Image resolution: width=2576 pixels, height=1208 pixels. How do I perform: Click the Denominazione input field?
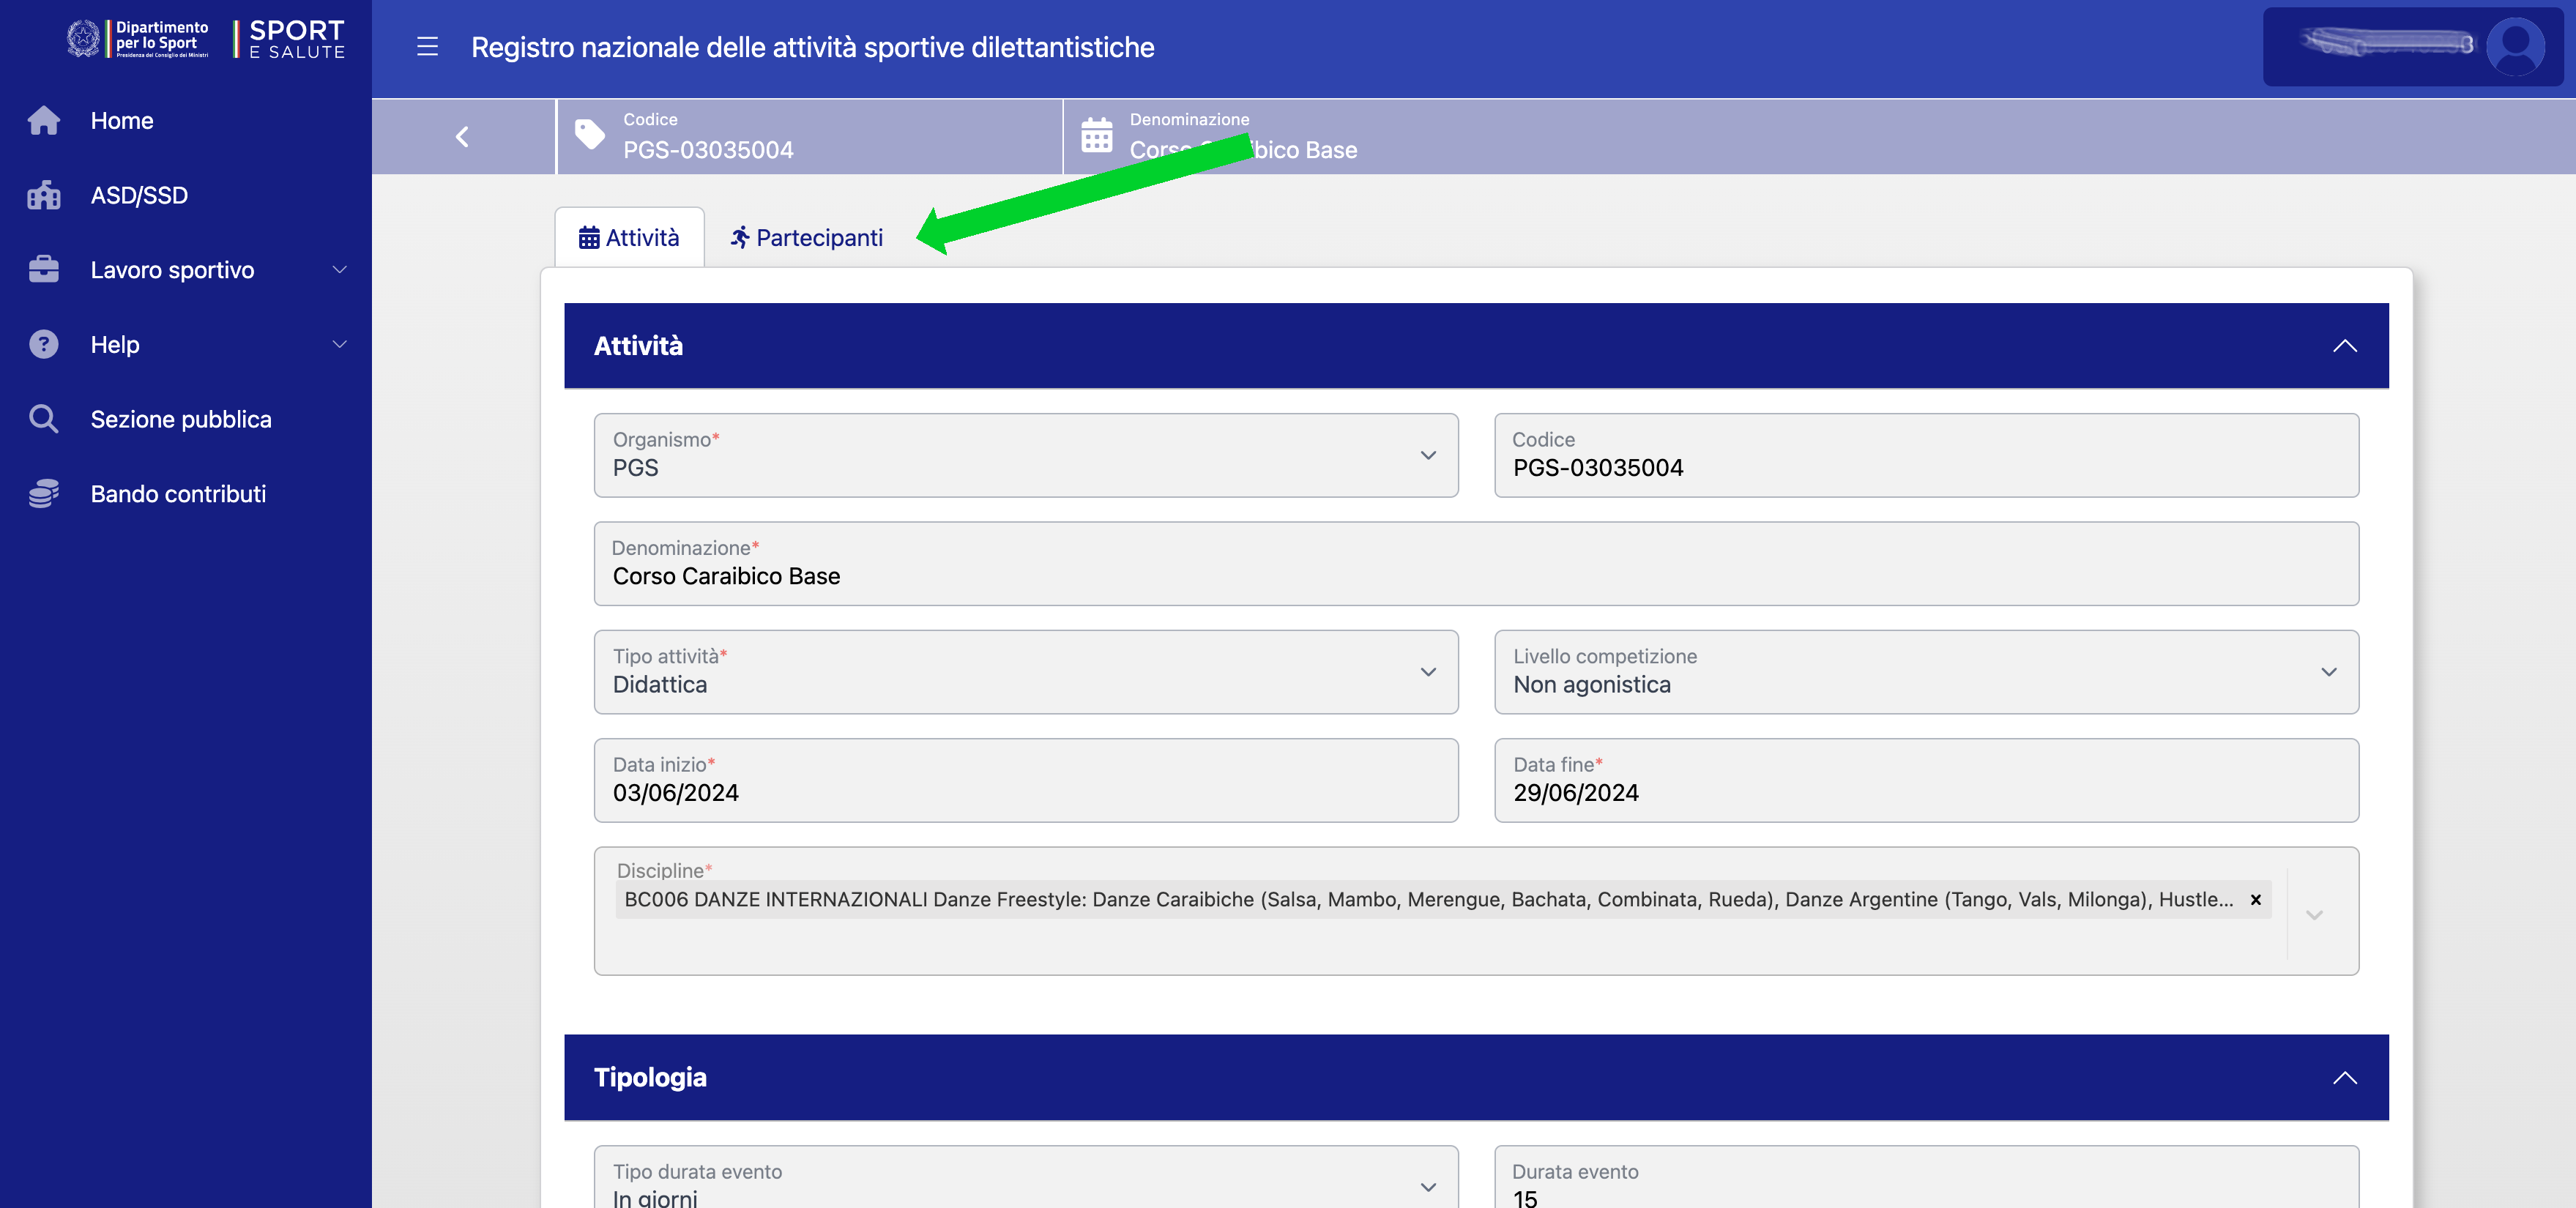click(x=1475, y=576)
